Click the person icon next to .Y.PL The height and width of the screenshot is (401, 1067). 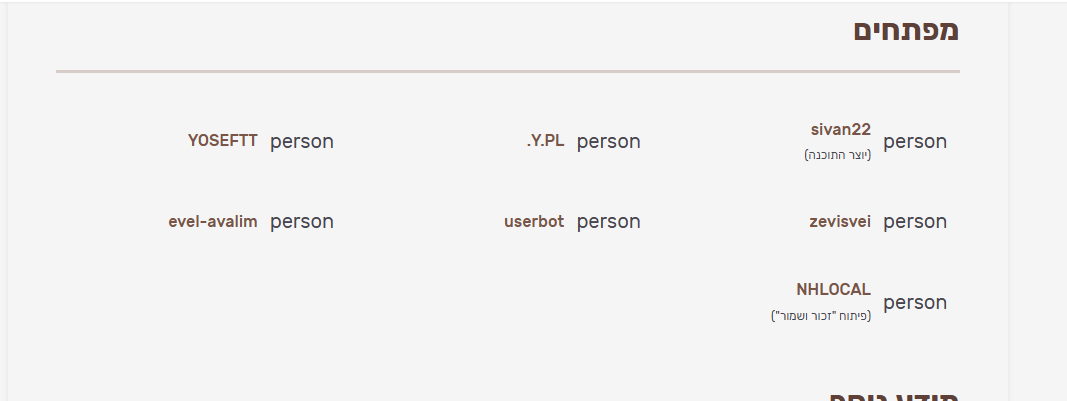(x=608, y=141)
